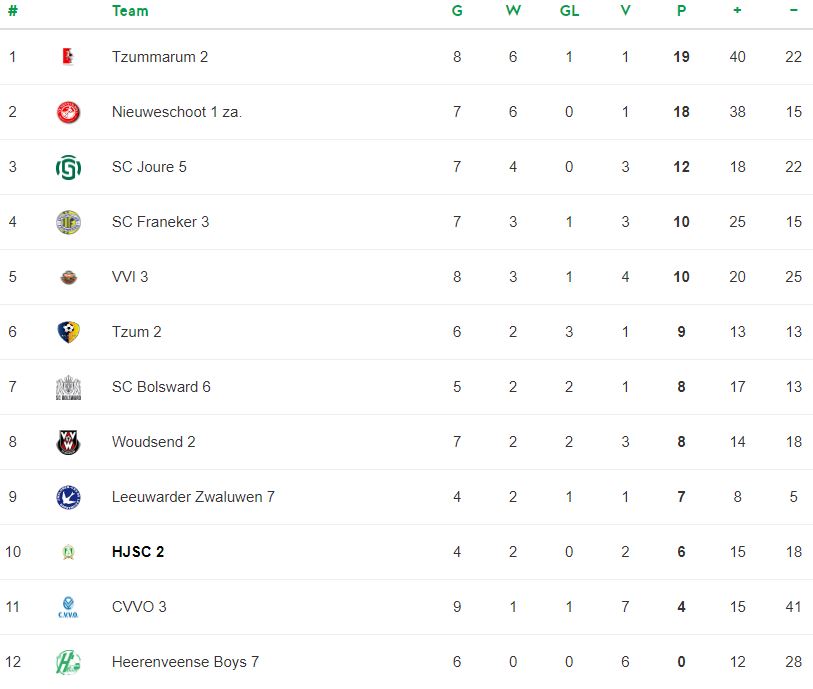Click the W wins column header
Screen dimensions: 813x689
(513, 11)
